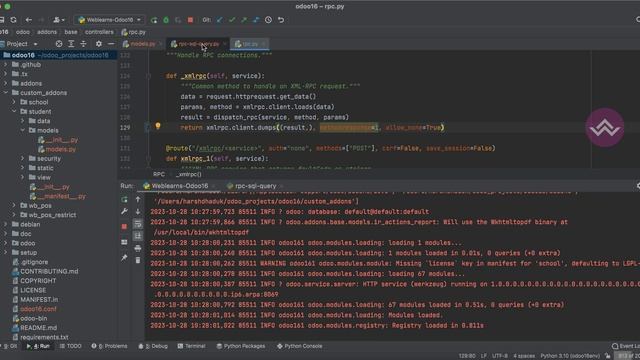Click the yellow lightbulb intention icon

click(x=158, y=126)
